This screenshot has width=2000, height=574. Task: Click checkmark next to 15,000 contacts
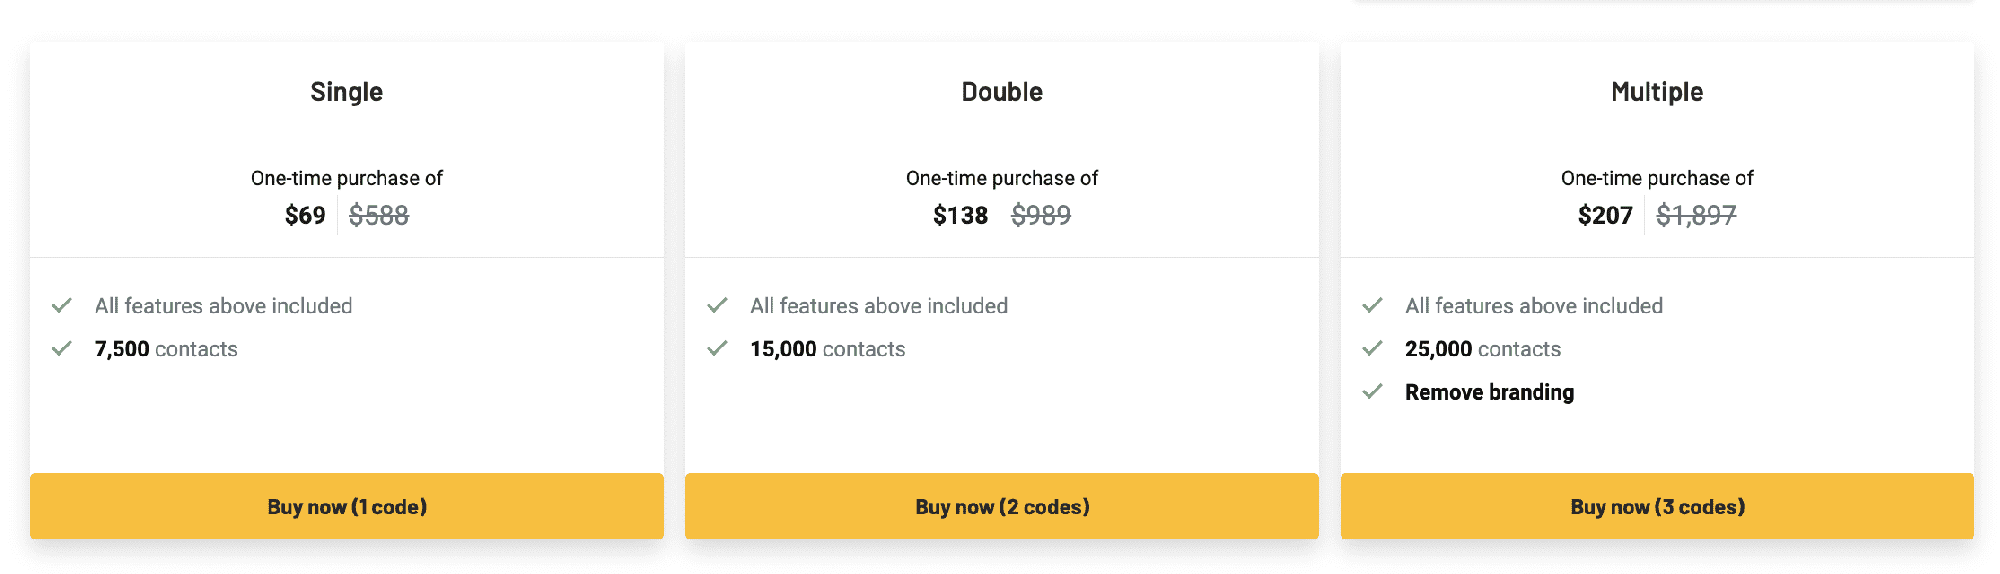click(717, 349)
